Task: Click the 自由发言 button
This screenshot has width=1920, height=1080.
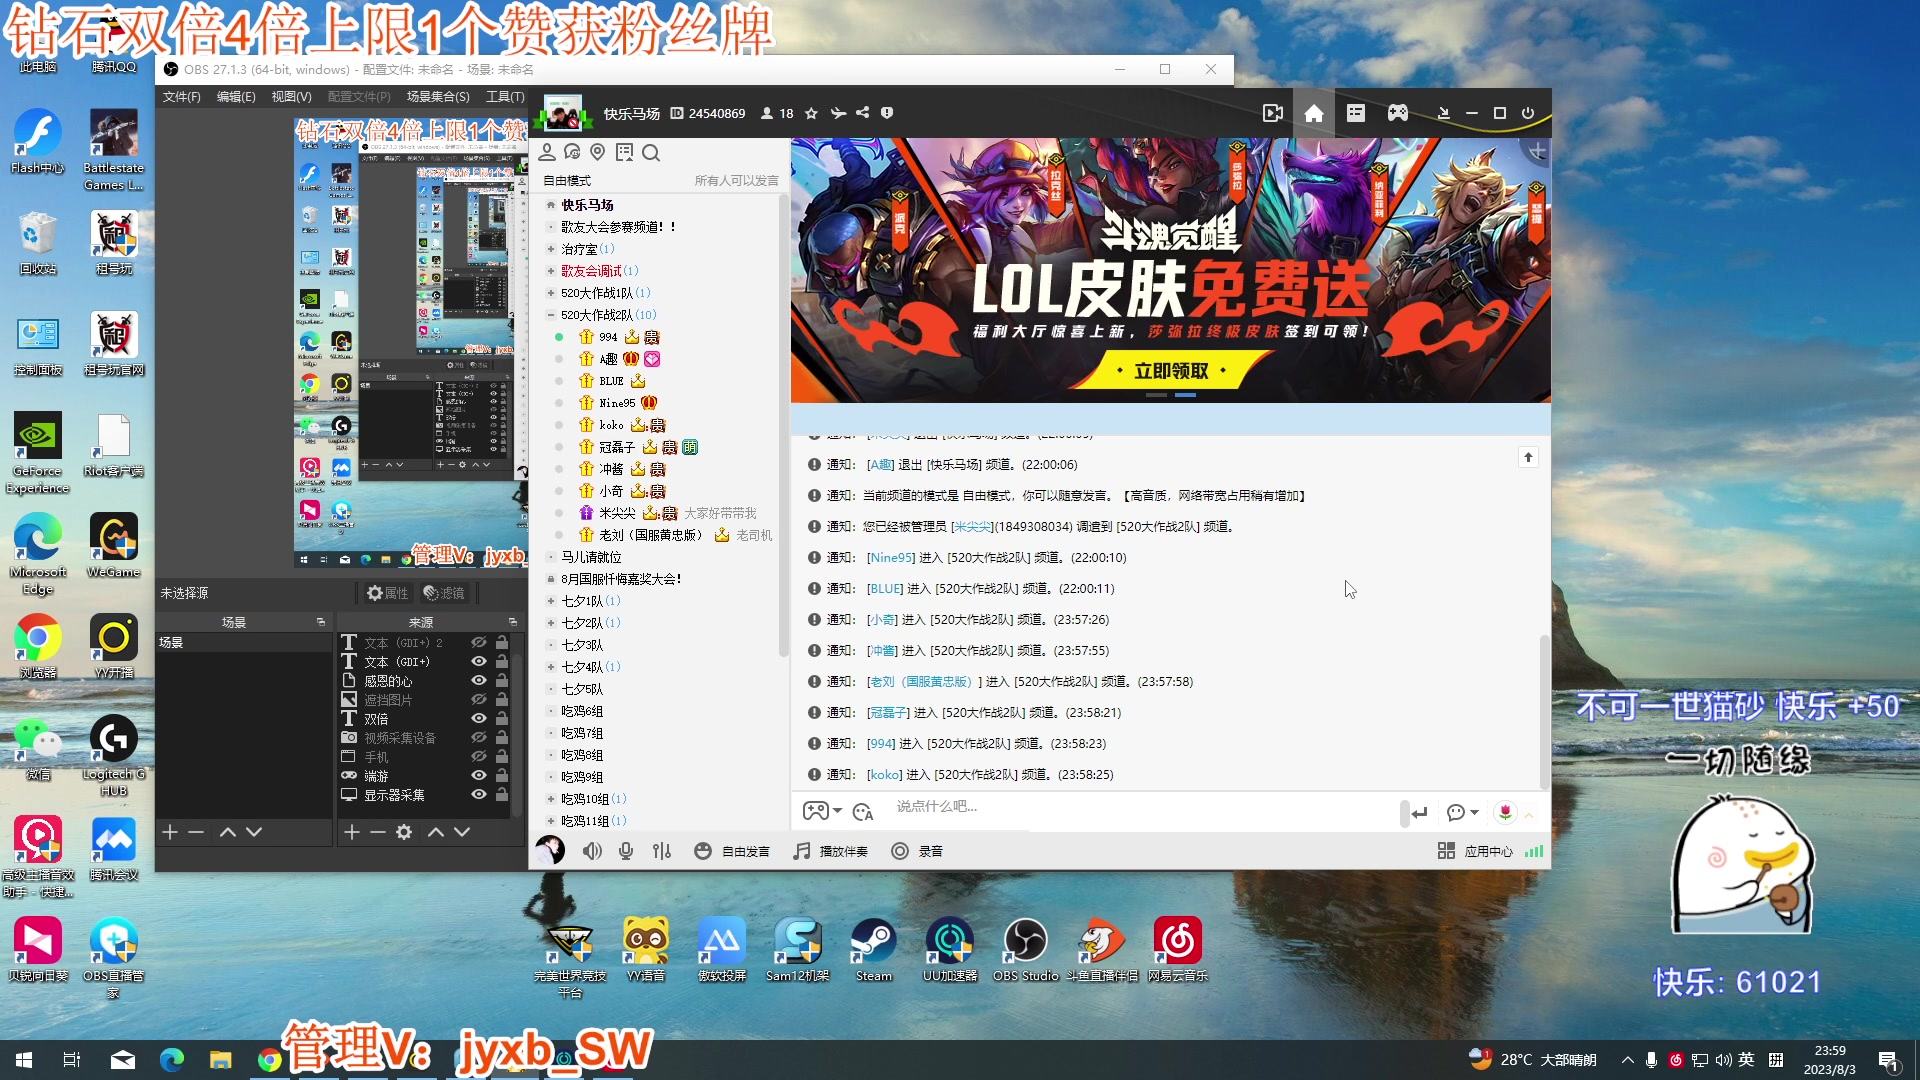Action: (732, 851)
